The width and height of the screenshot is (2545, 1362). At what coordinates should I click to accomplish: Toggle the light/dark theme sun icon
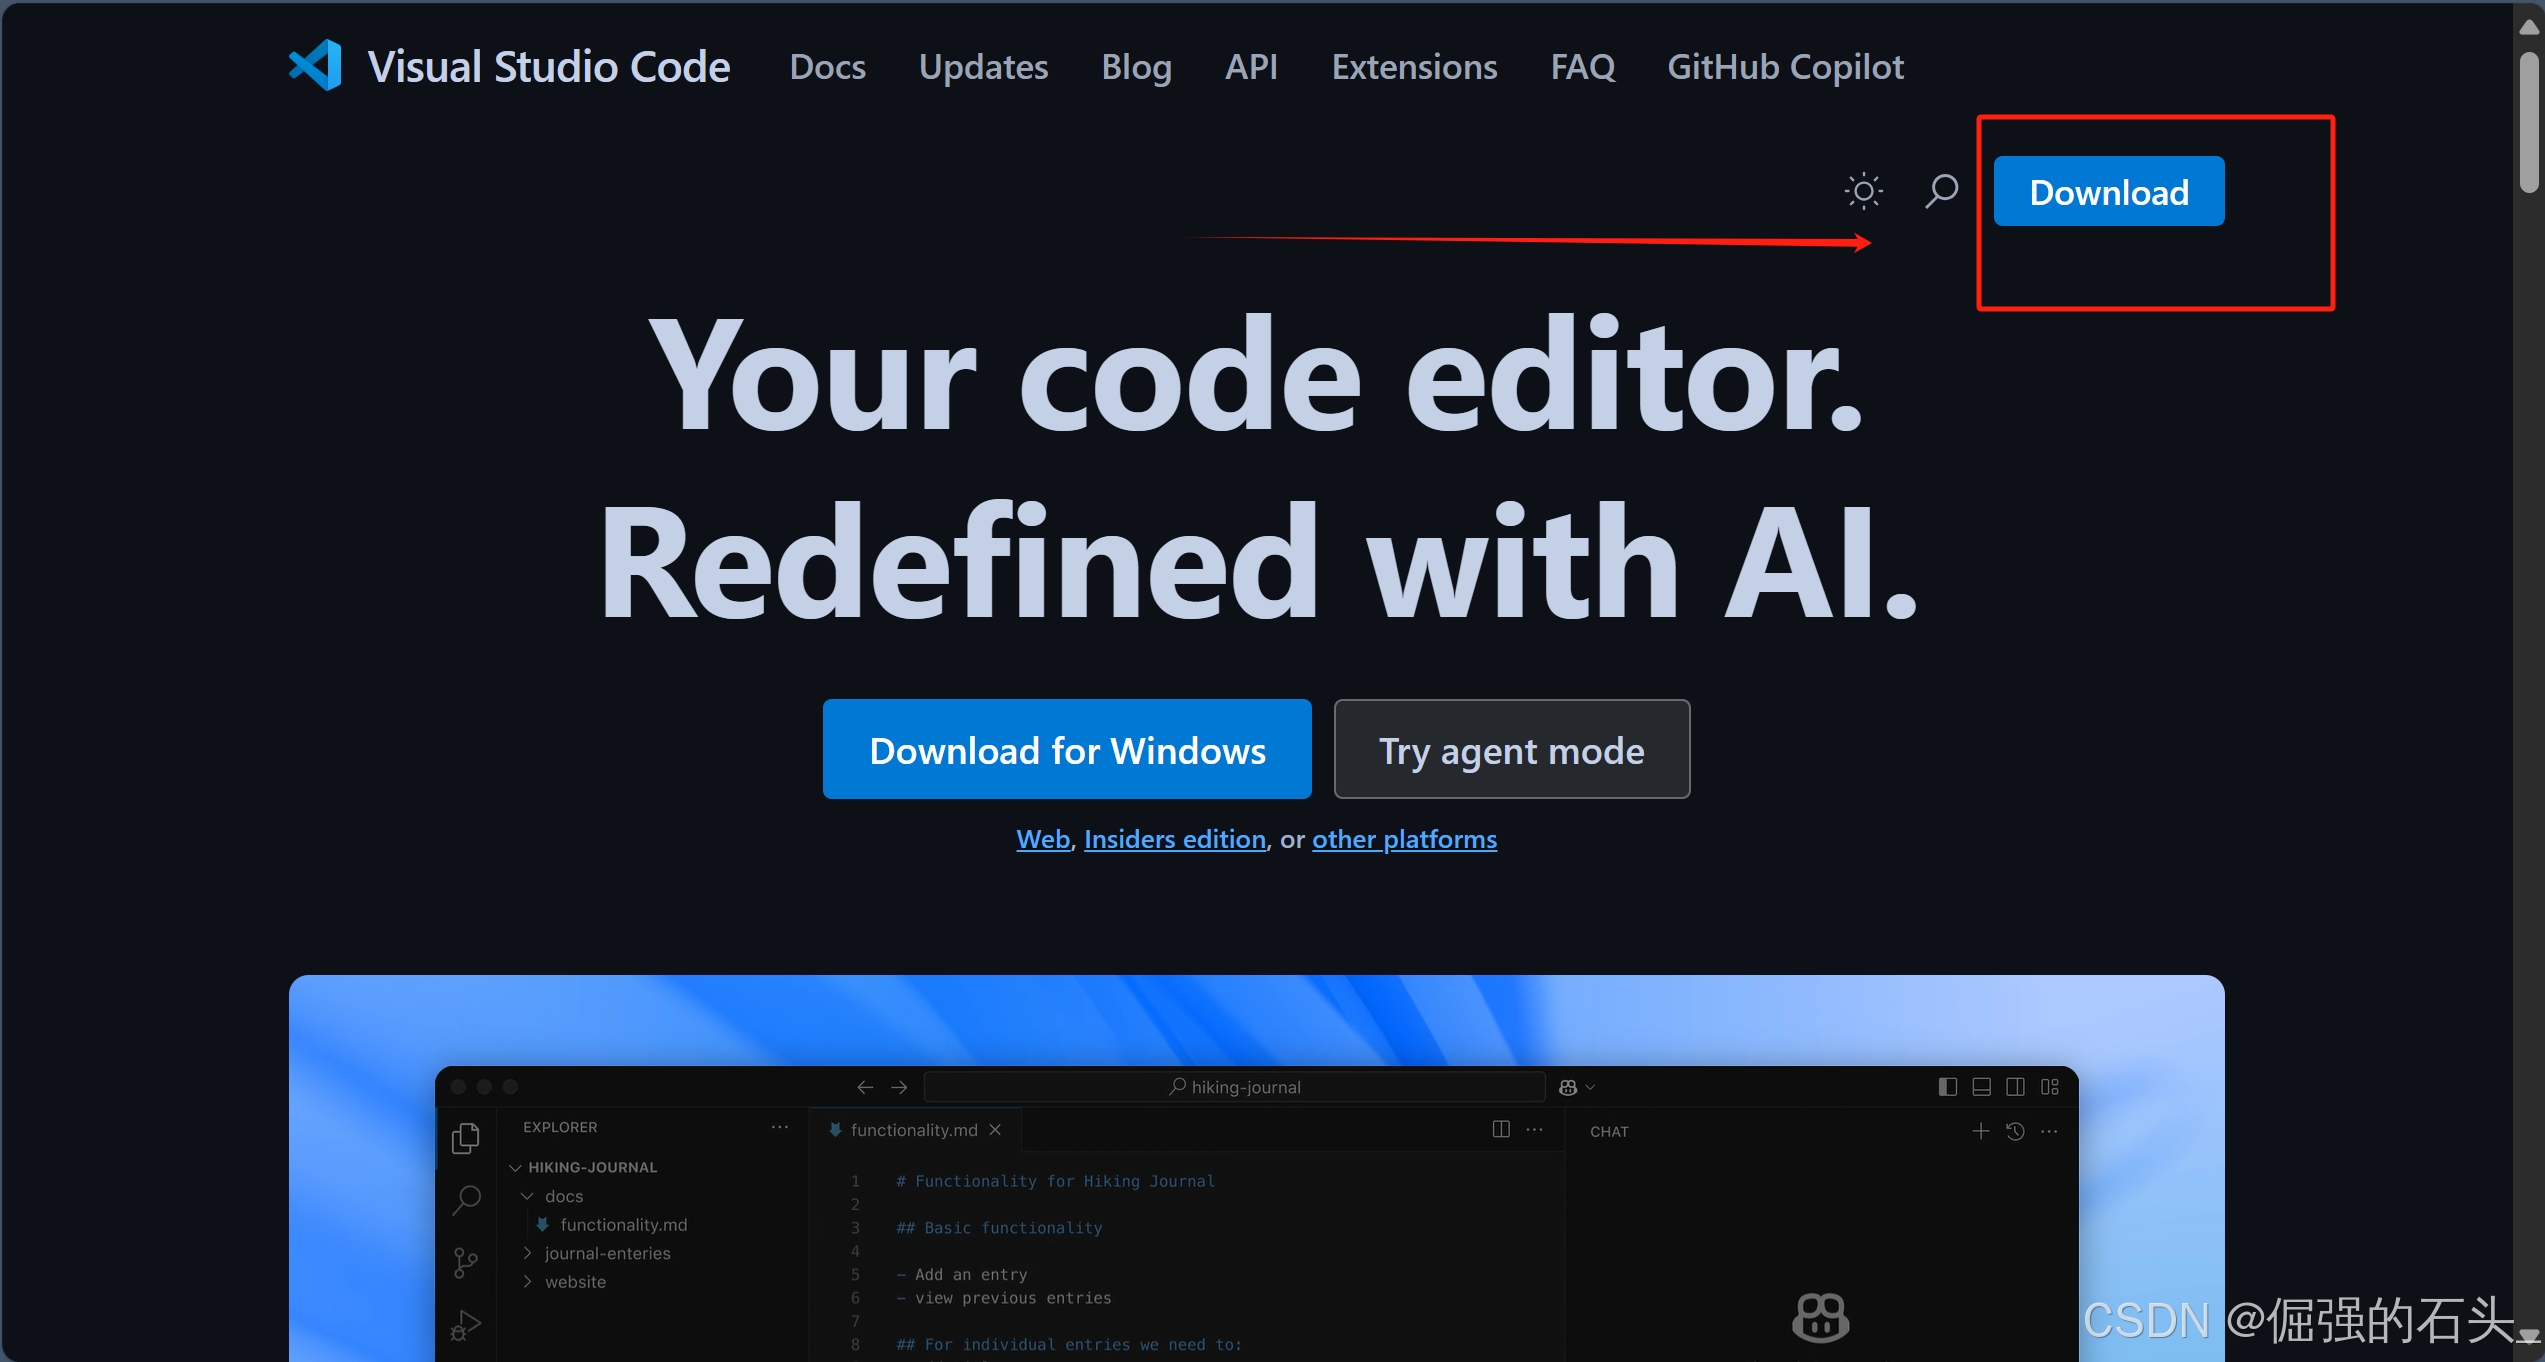coord(1863,191)
